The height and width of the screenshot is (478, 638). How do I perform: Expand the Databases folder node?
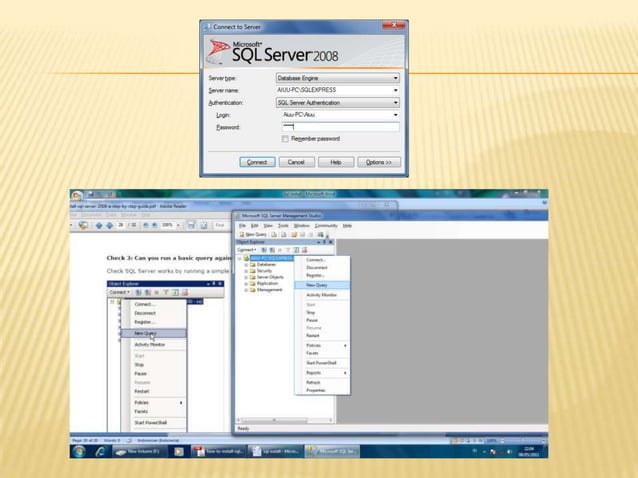coord(246,264)
